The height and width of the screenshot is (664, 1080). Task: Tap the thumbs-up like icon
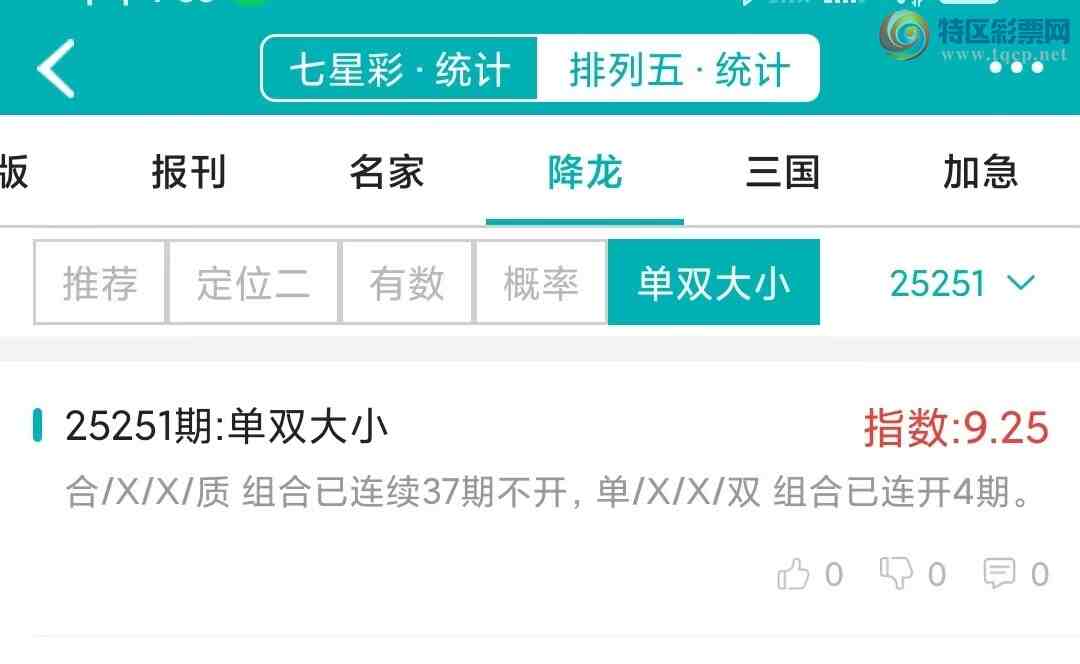793,574
